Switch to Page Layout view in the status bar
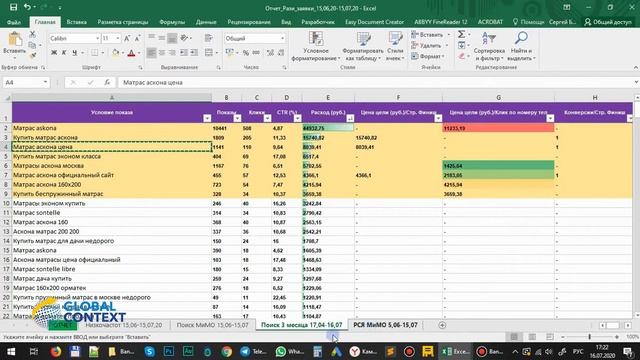 [532, 337]
